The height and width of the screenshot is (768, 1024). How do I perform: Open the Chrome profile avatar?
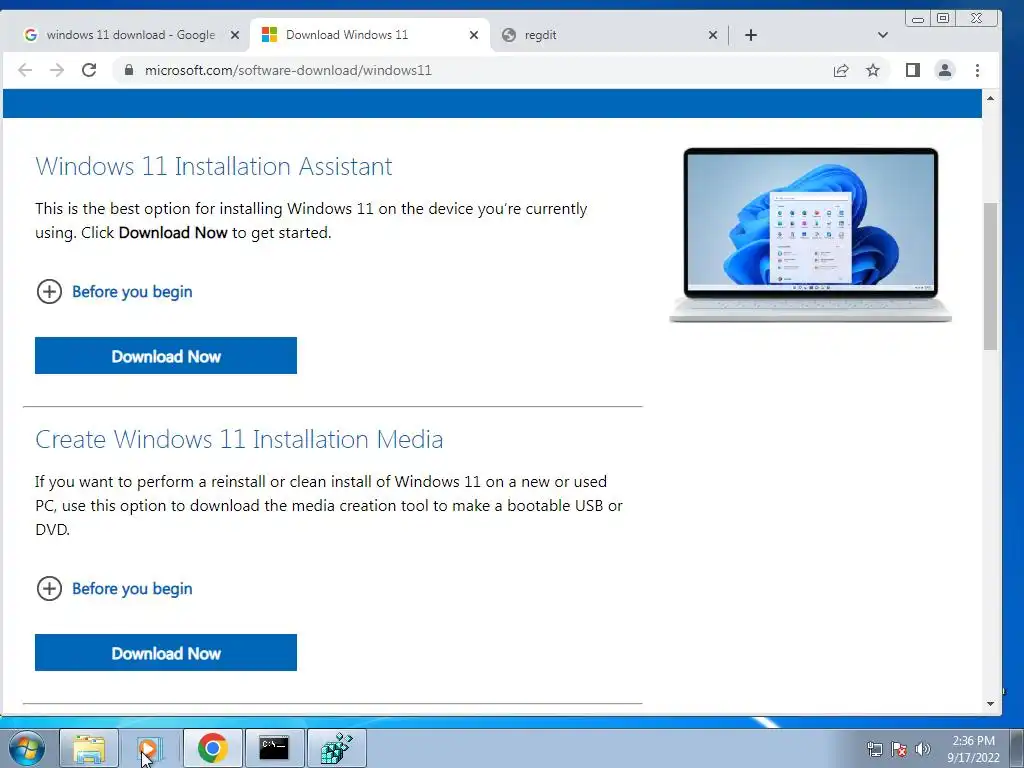tap(944, 70)
